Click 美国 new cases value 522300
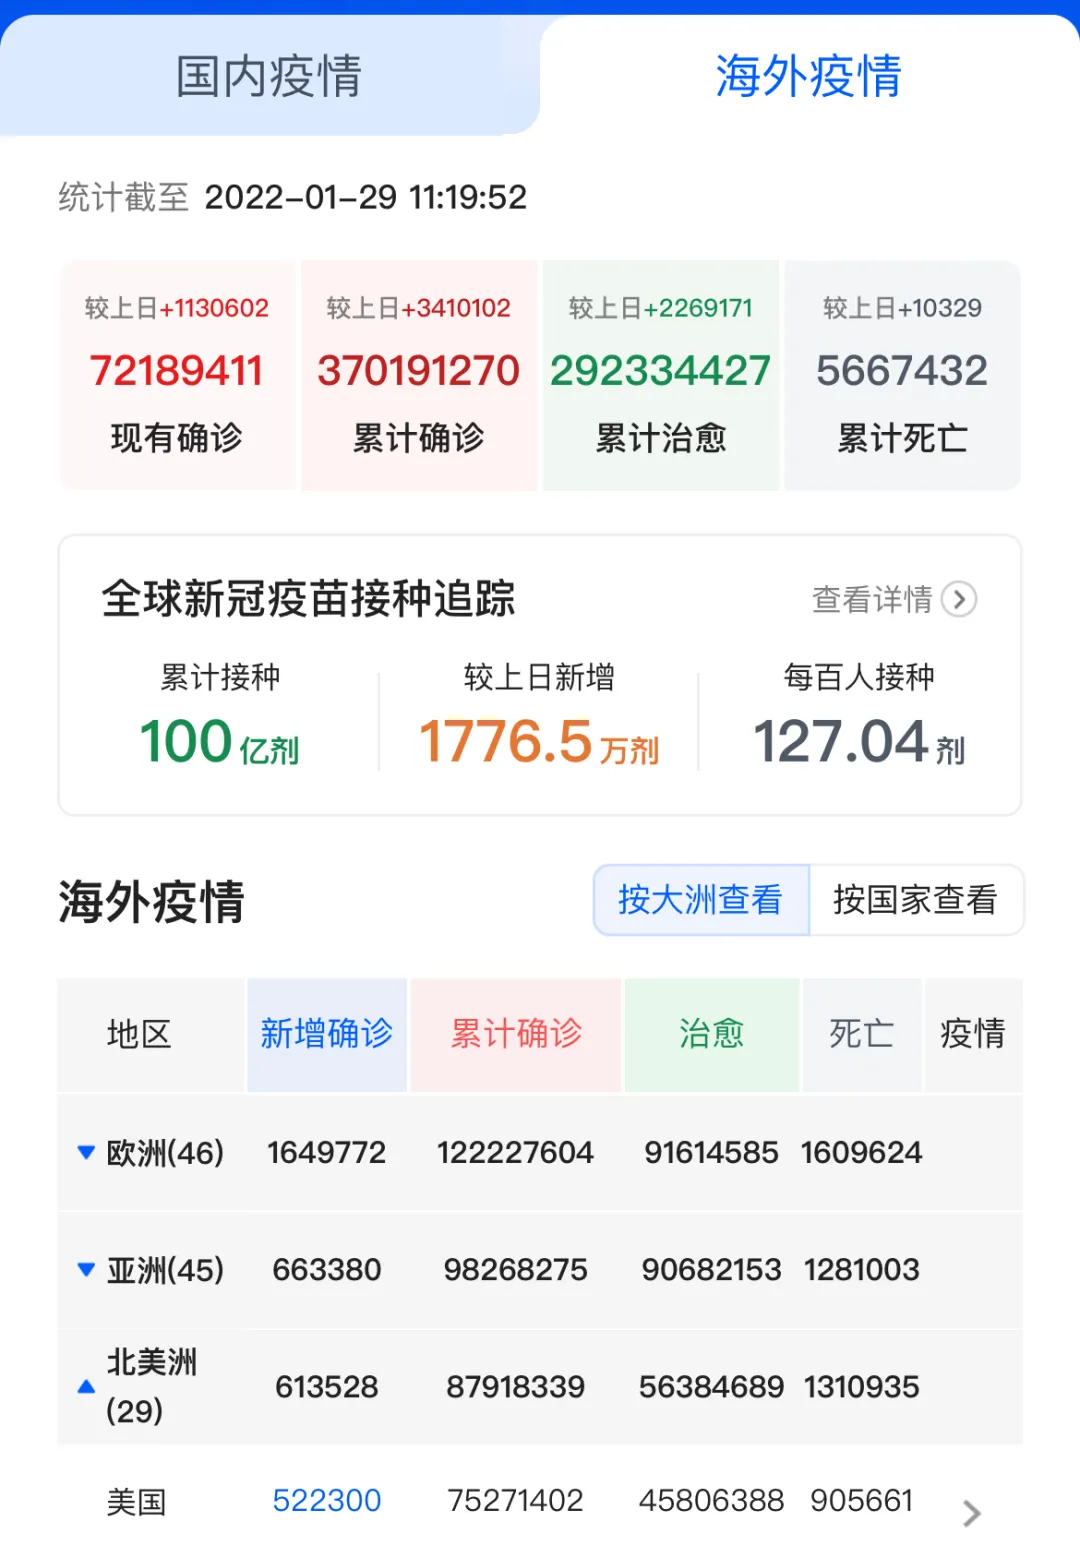This screenshot has width=1080, height=1546. point(327,1501)
